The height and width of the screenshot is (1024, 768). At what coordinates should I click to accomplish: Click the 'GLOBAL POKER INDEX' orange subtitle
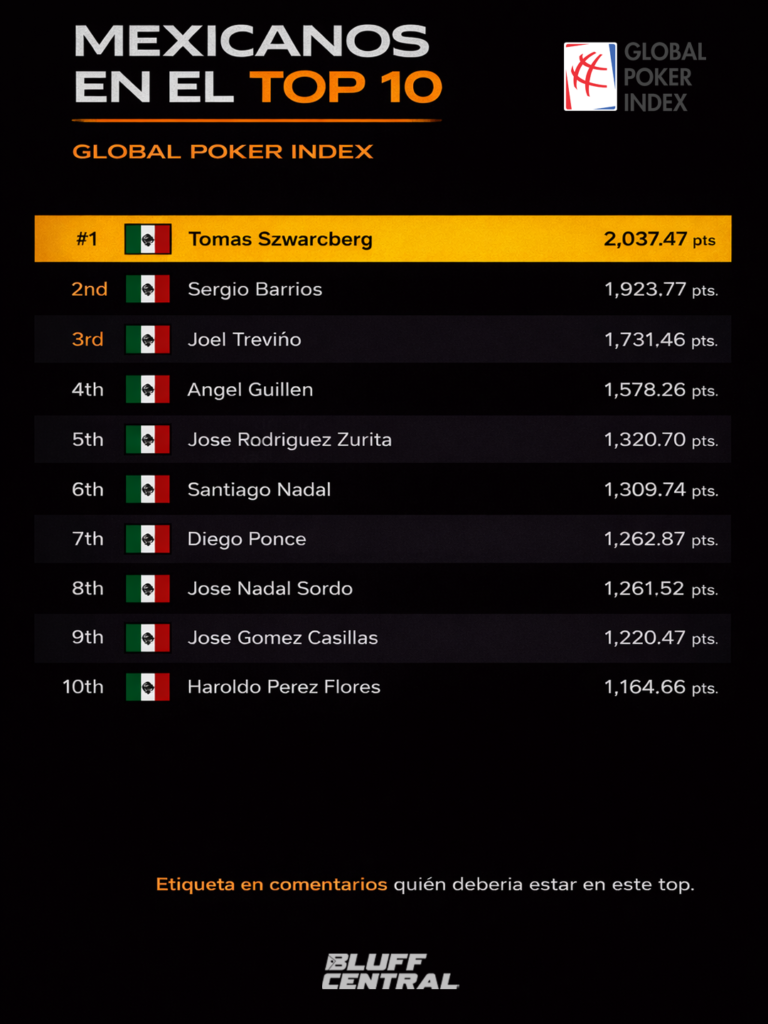click(x=223, y=152)
